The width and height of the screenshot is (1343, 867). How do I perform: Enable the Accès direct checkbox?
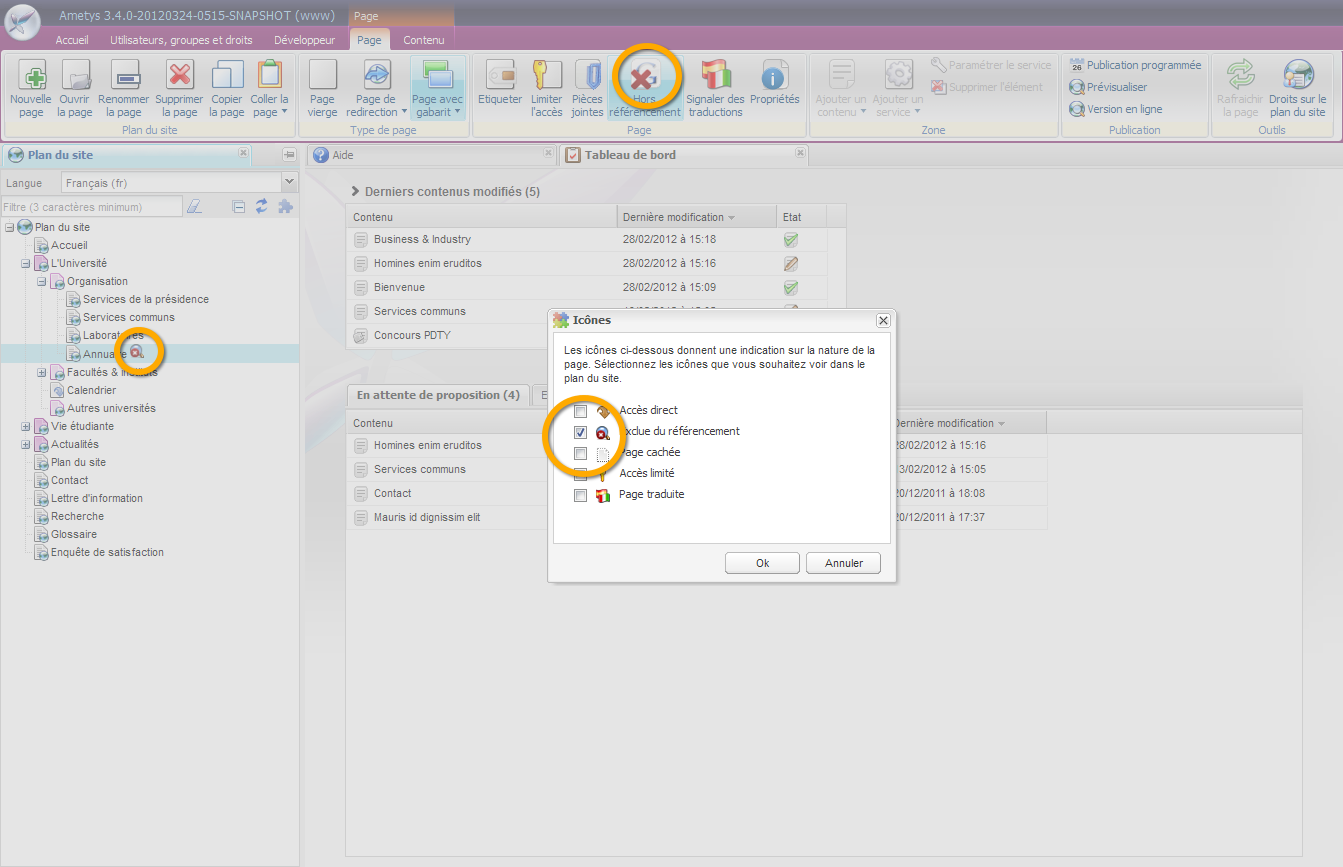[580, 411]
